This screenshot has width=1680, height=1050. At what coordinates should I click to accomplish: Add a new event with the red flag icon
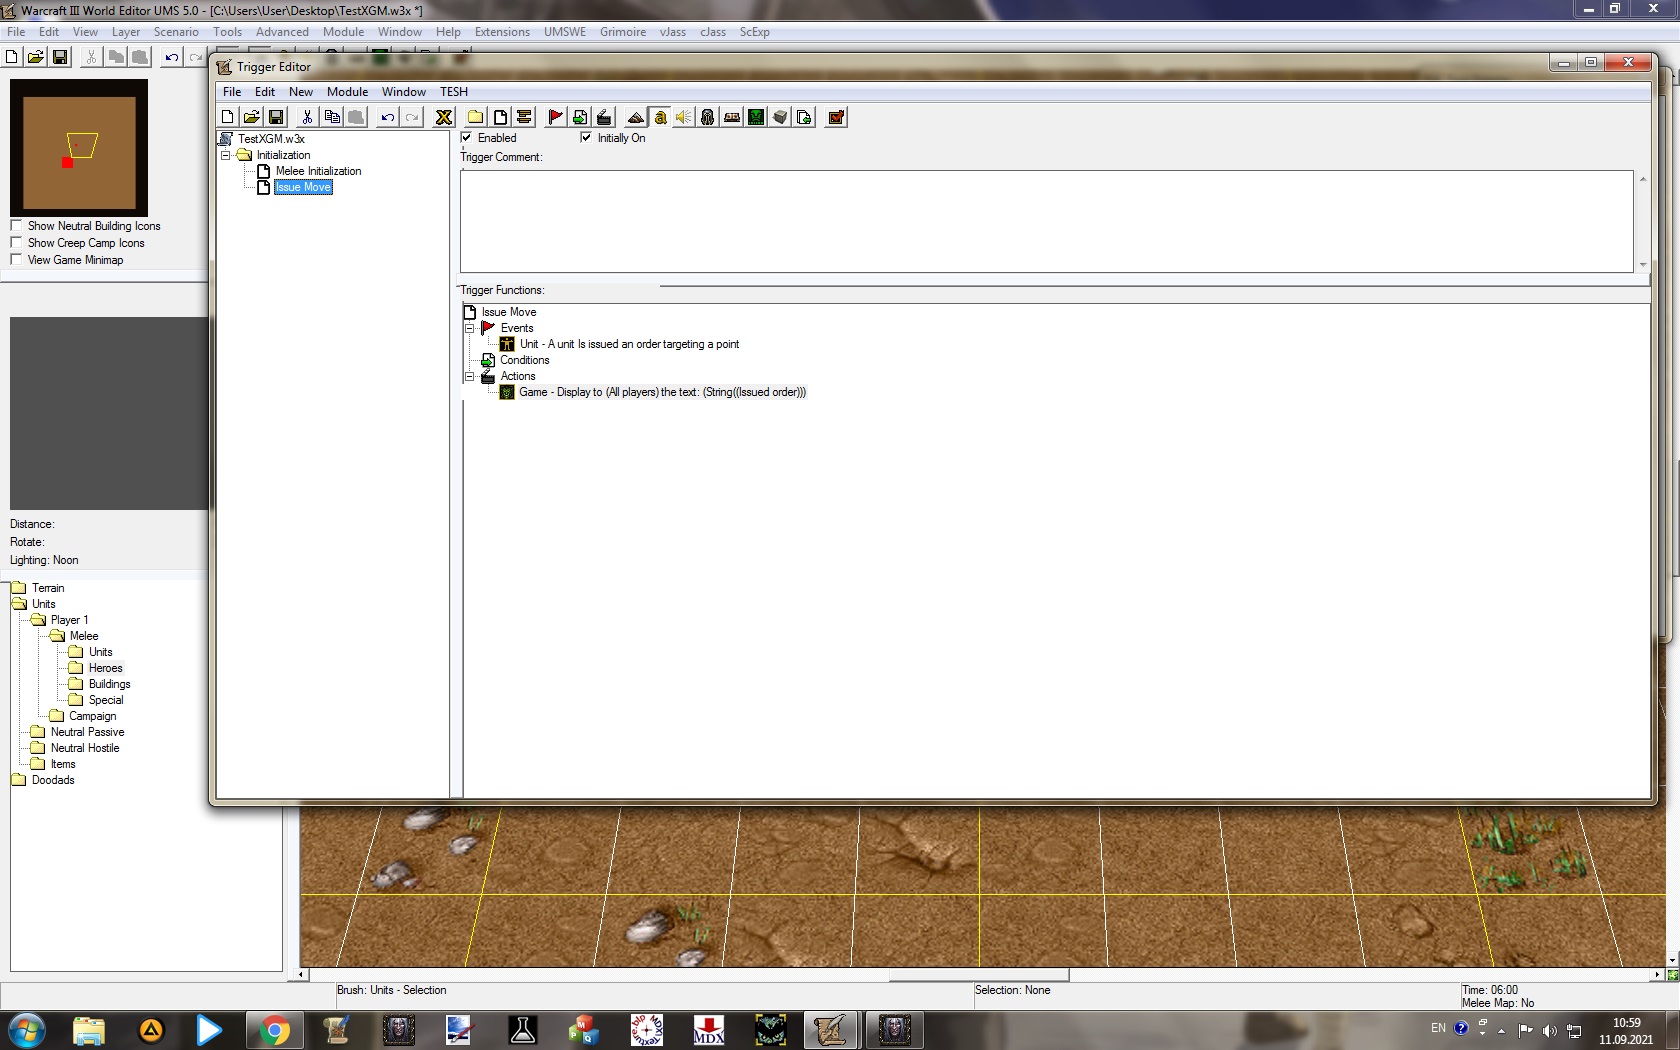(556, 117)
